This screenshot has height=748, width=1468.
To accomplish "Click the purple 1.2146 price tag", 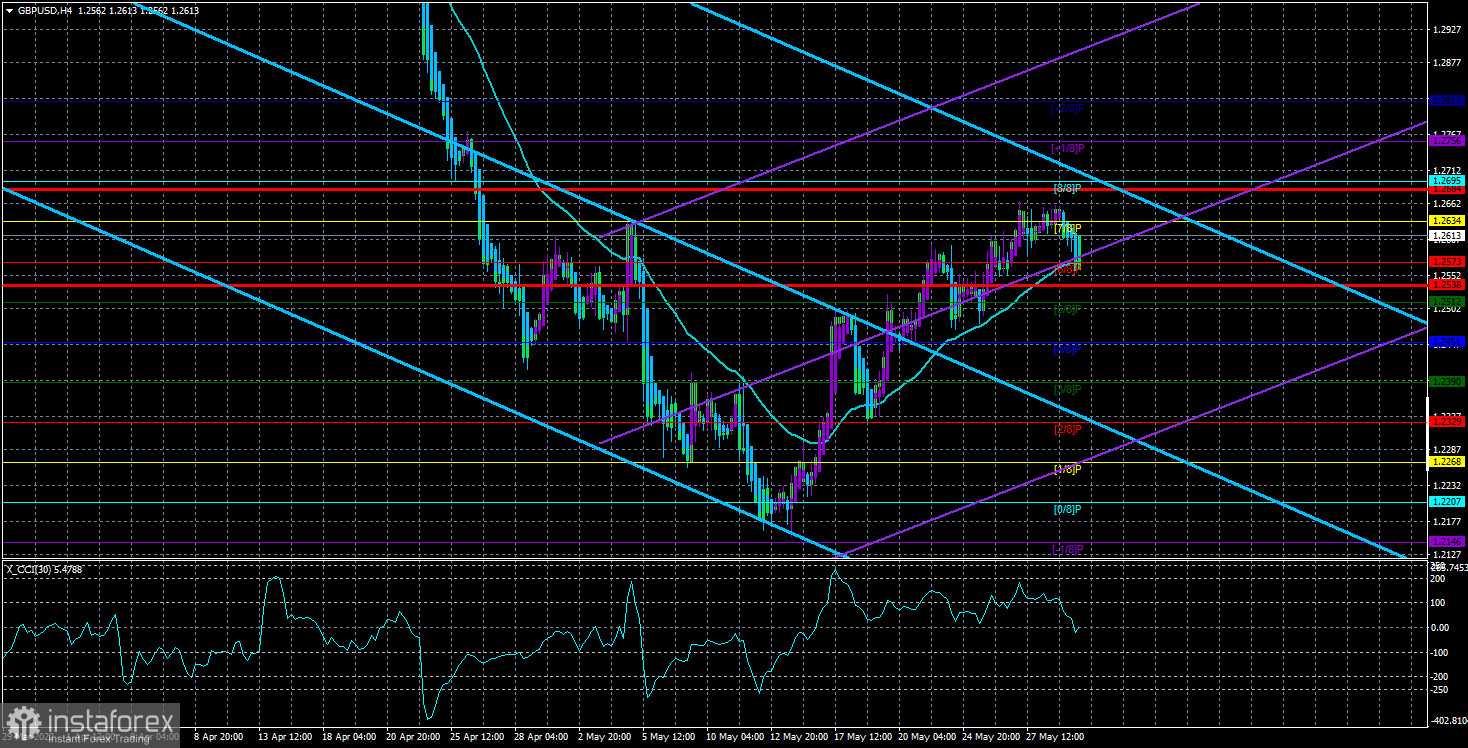I will point(1447,541).
